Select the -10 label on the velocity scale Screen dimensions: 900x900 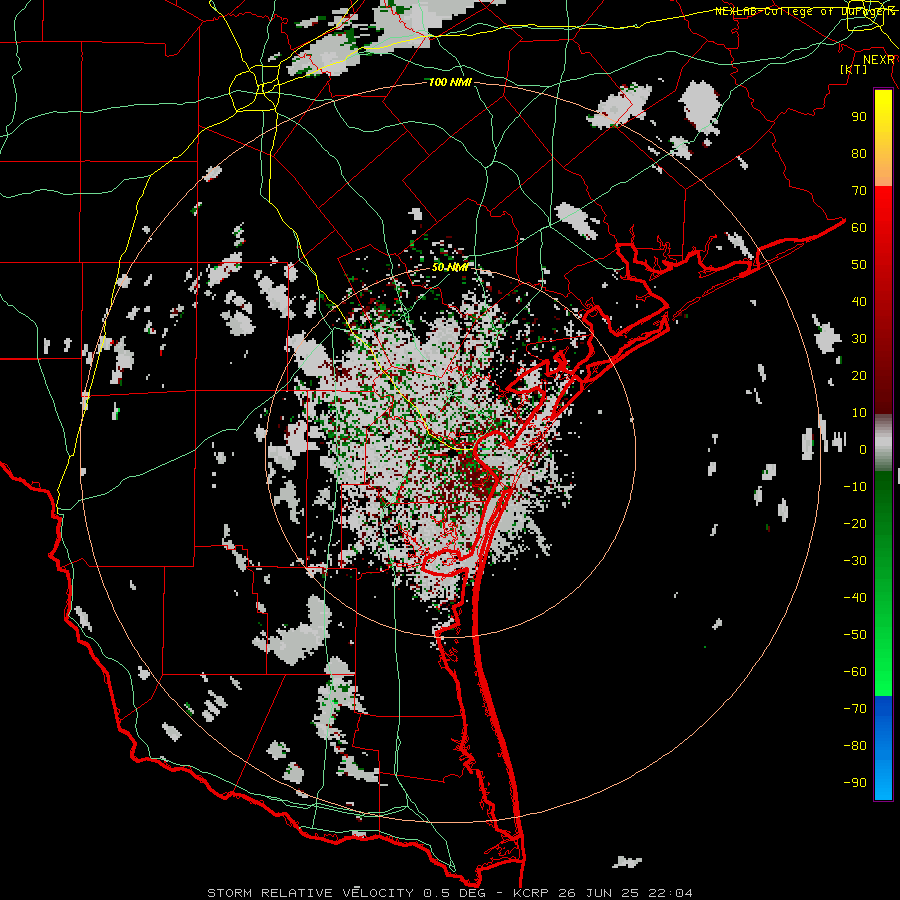point(855,487)
